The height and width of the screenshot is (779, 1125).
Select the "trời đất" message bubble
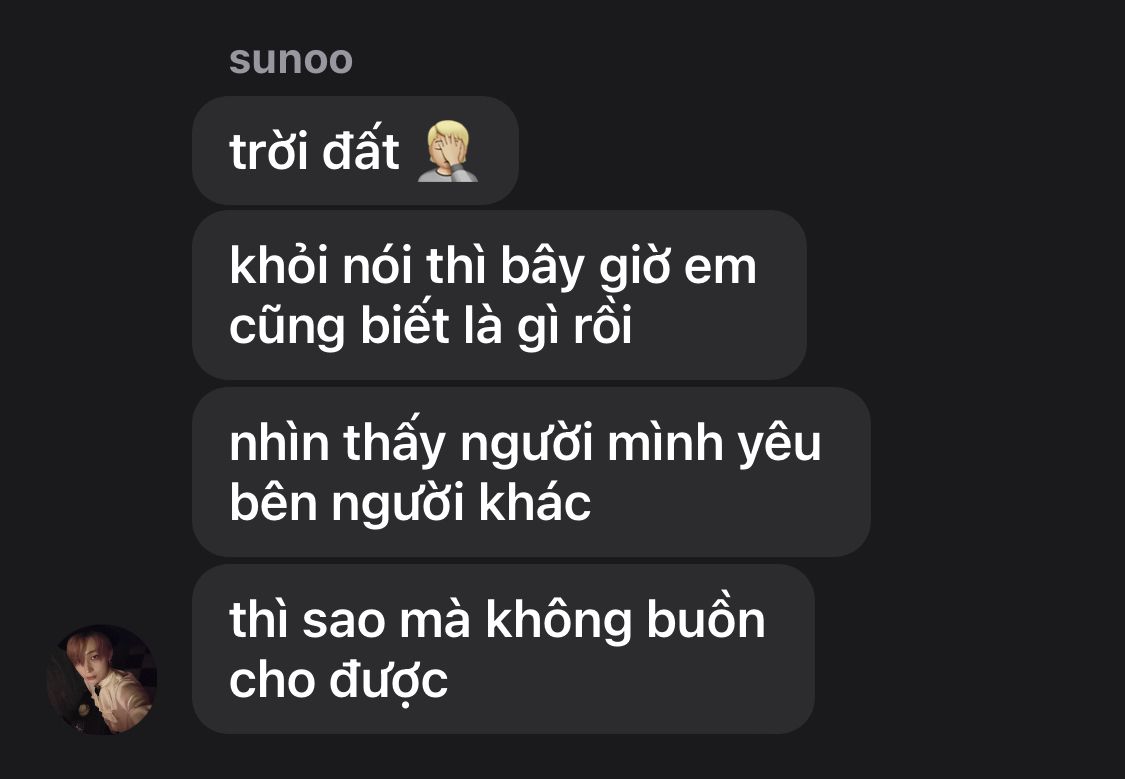[355, 151]
